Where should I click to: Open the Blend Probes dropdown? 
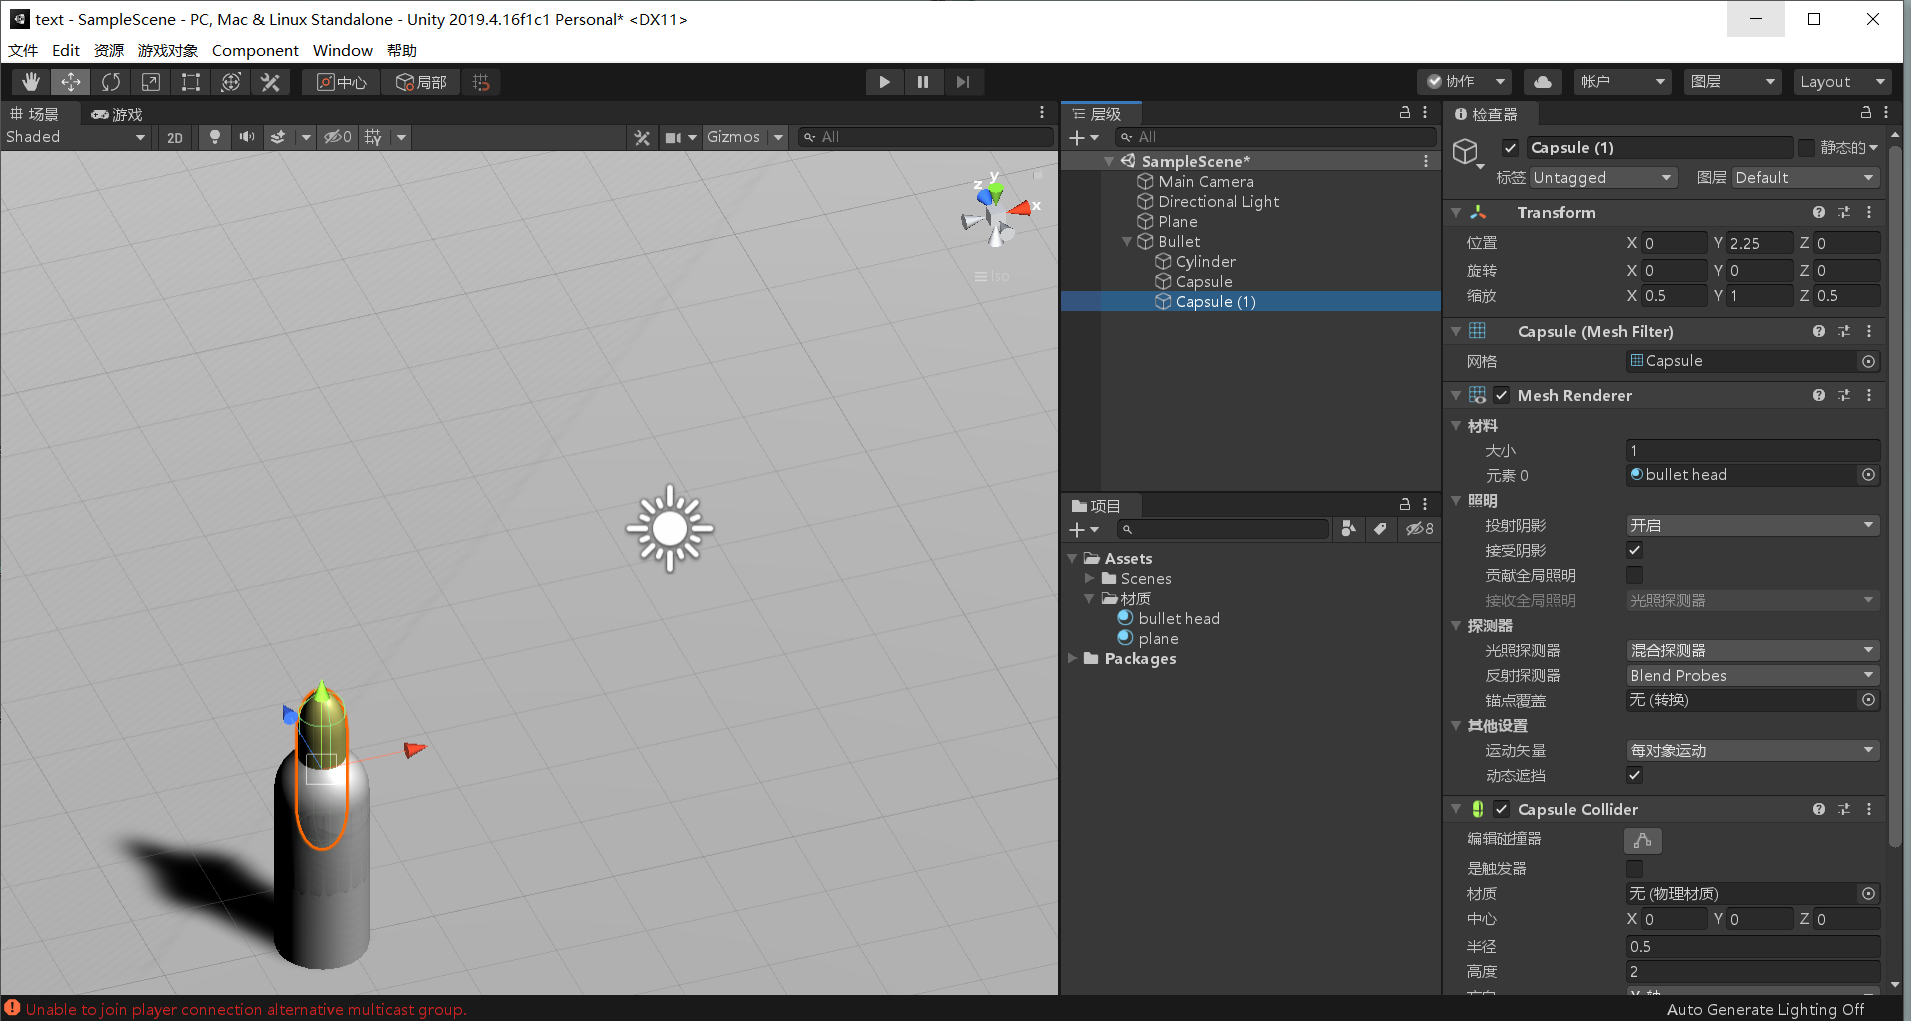pos(1753,675)
